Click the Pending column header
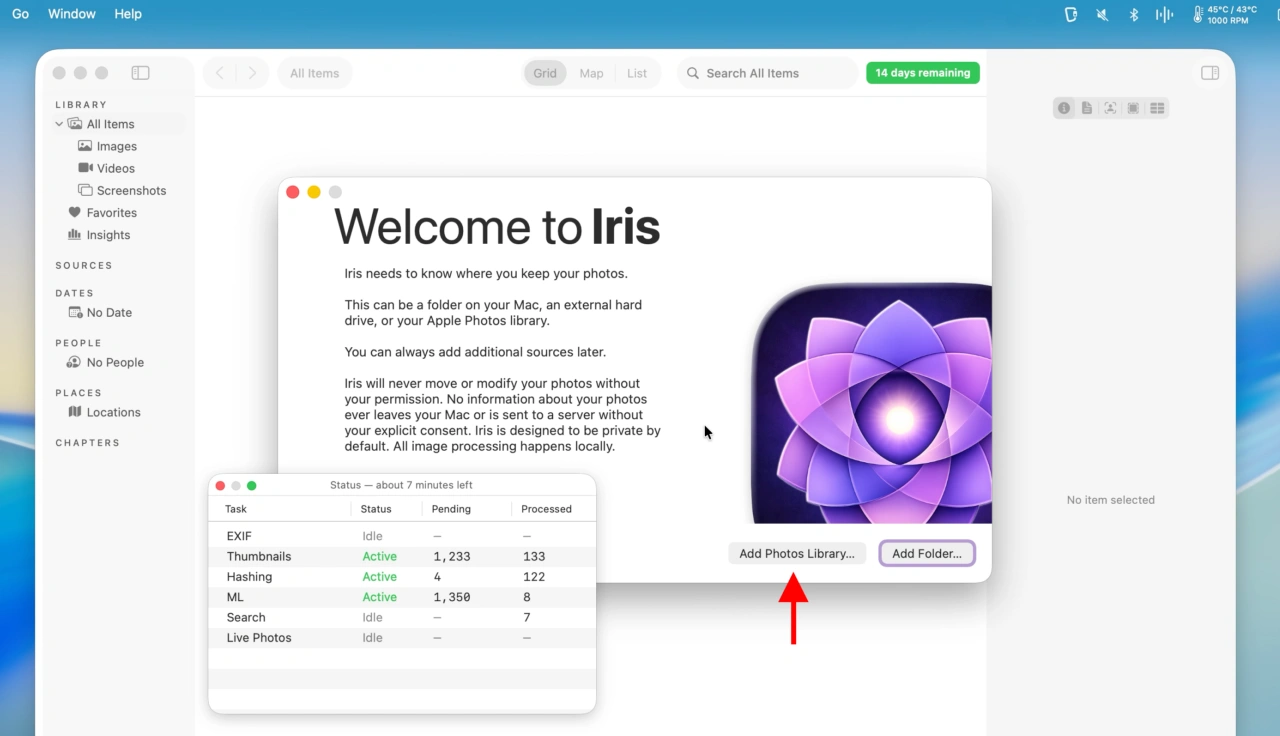Screen dimensions: 1280x736 [x=451, y=509]
